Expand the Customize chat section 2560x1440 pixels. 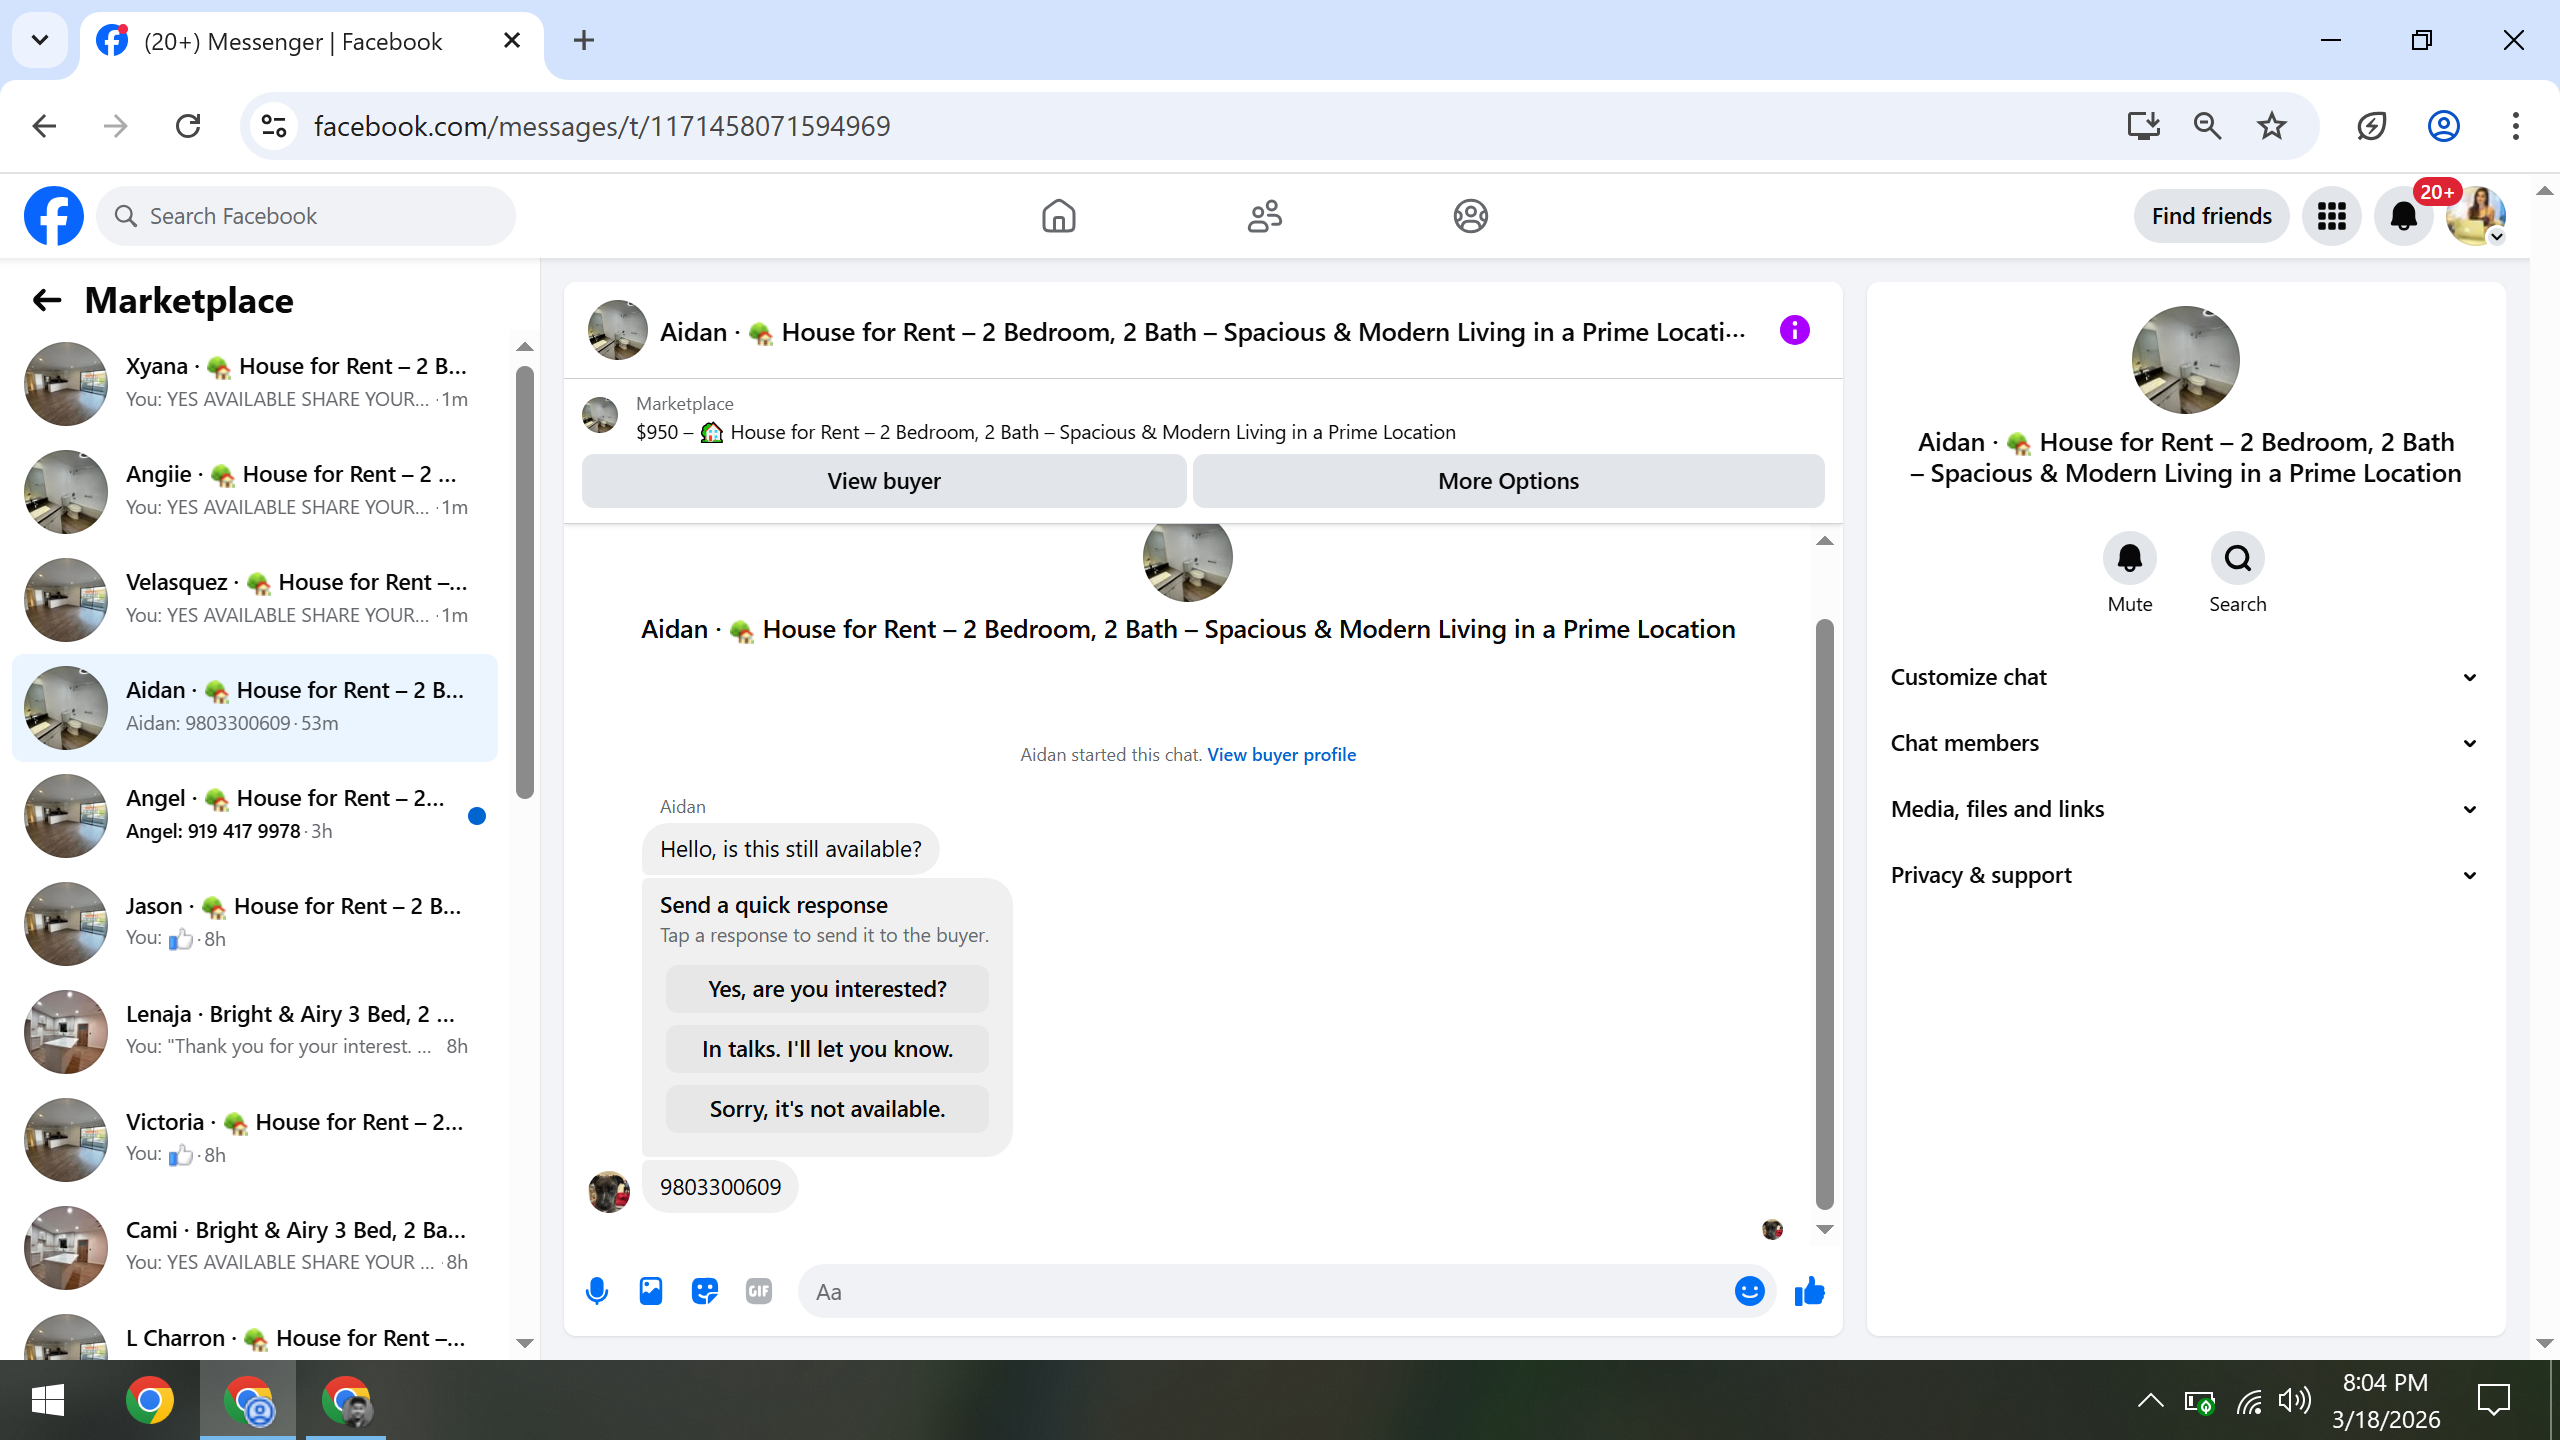tap(2185, 677)
